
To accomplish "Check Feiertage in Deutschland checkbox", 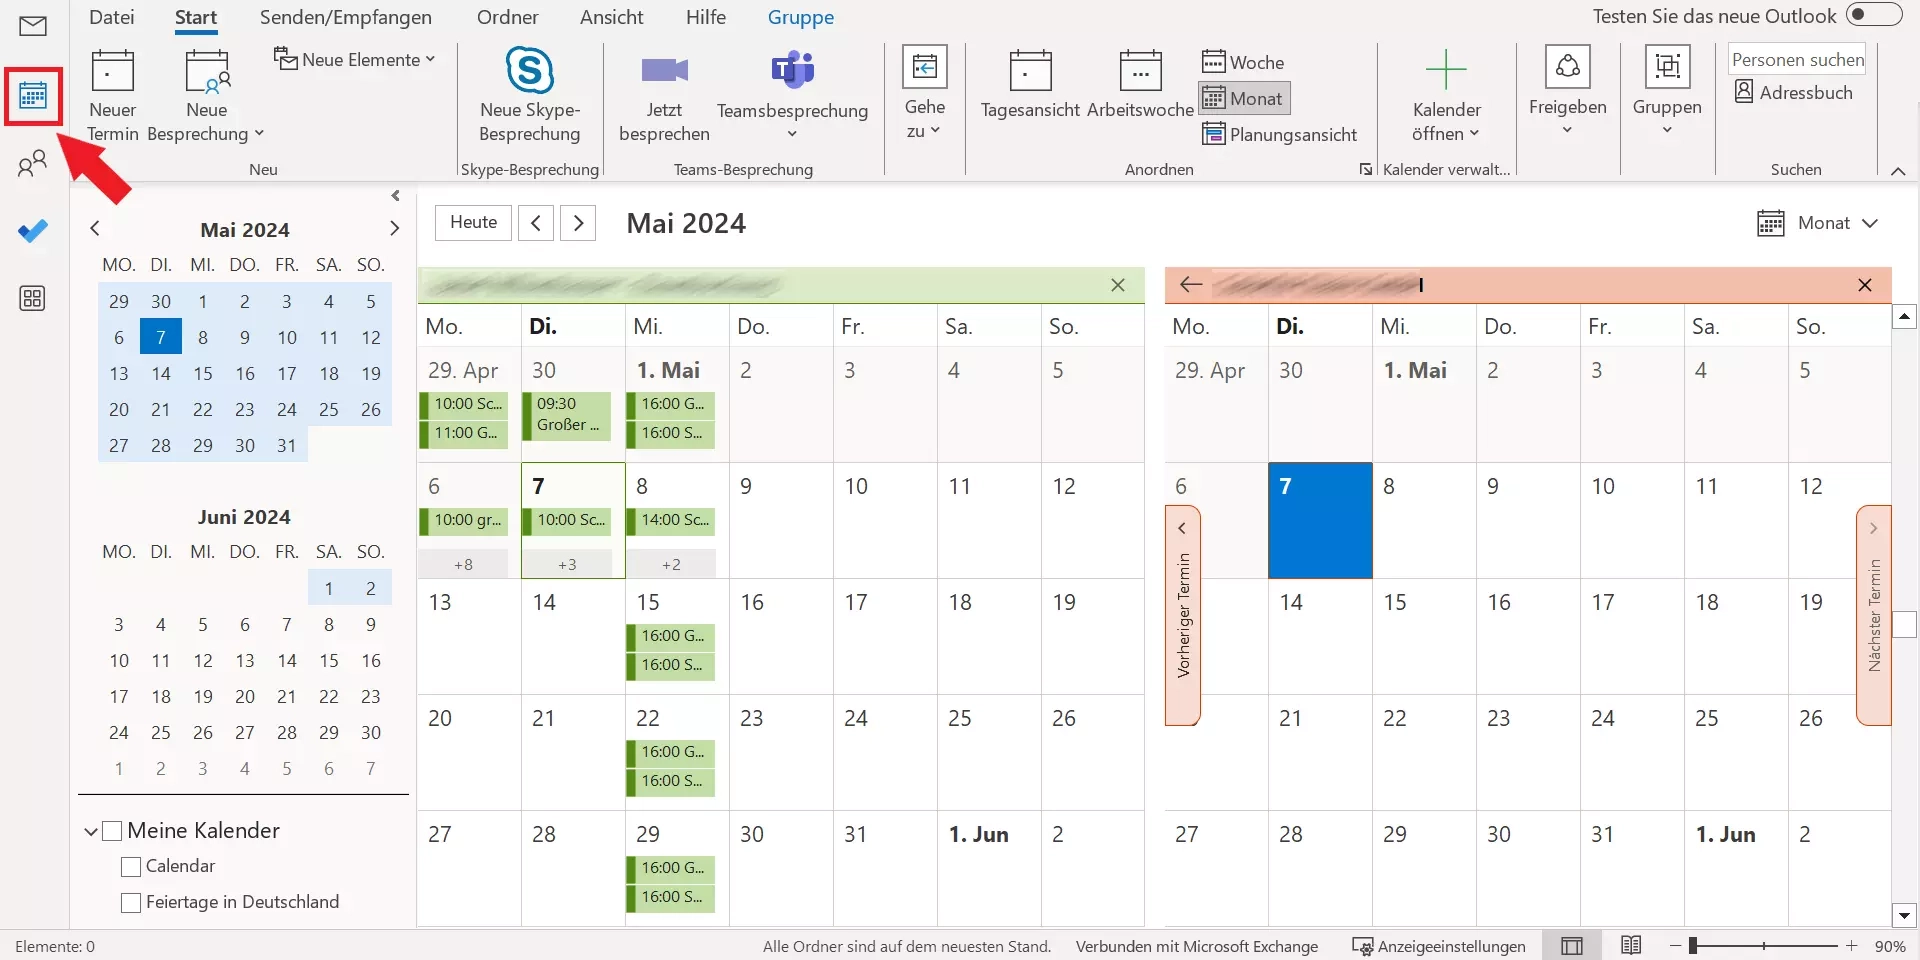I will (x=131, y=903).
